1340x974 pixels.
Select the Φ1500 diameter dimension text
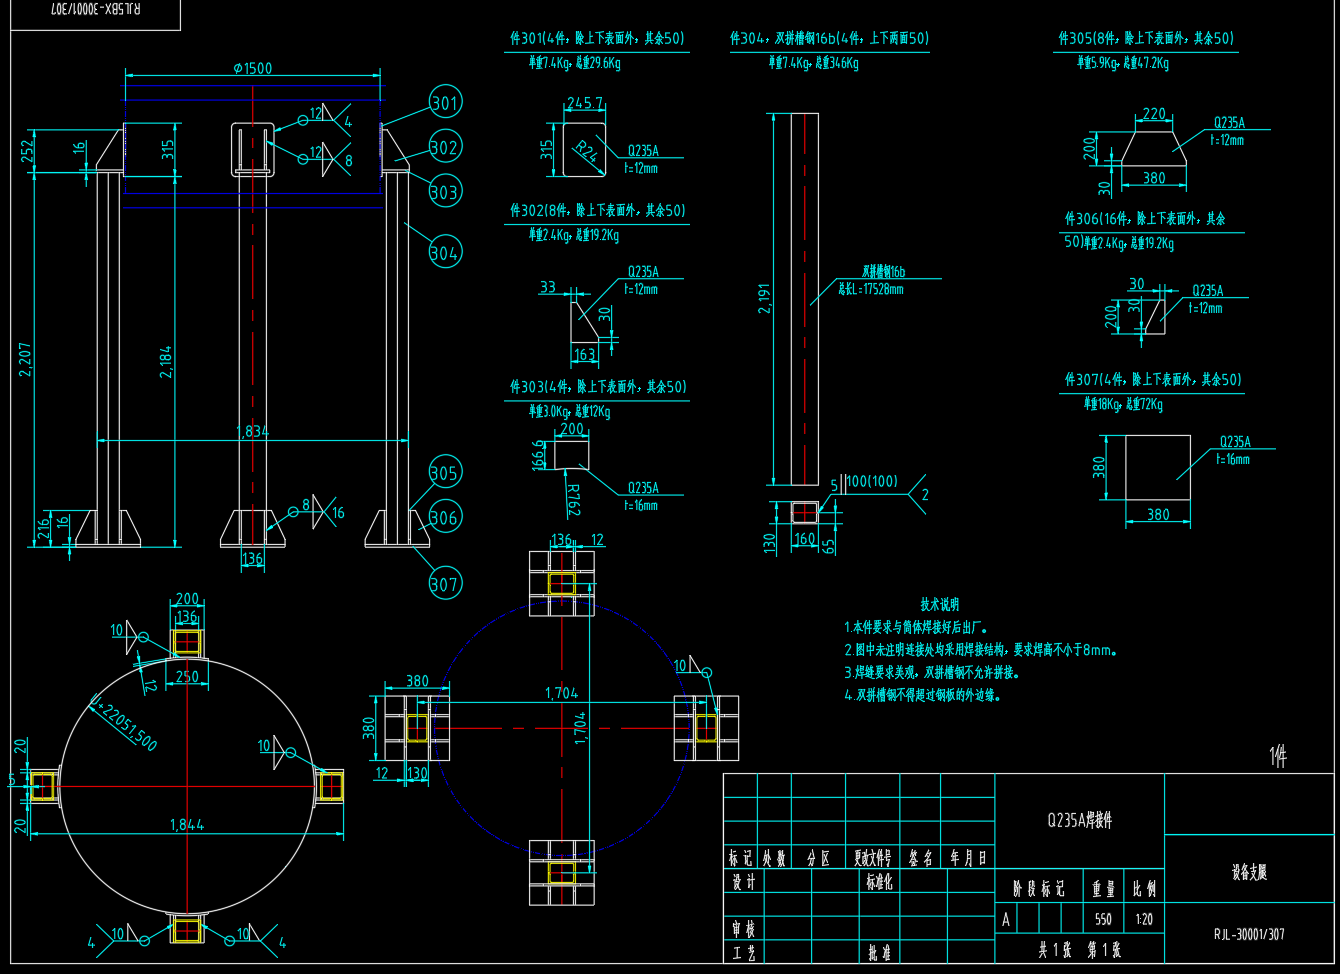pos(252,68)
